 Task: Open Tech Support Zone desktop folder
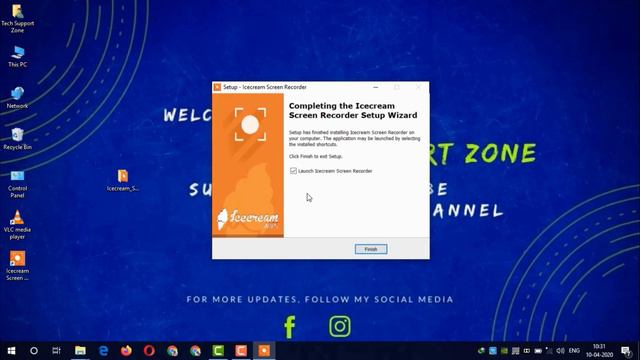tap(17, 19)
